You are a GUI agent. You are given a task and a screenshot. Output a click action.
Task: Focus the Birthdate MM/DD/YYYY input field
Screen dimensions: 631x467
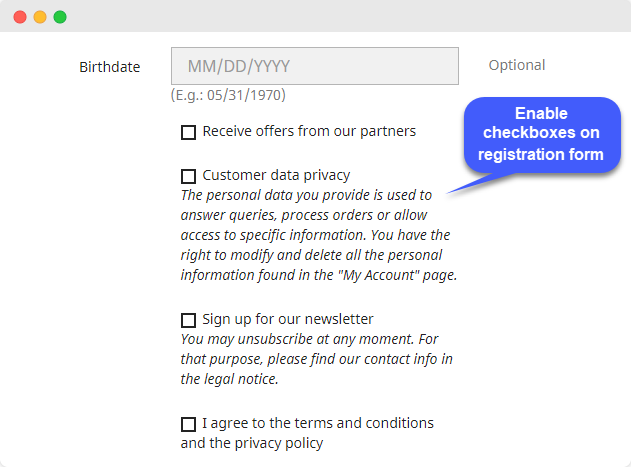314,66
